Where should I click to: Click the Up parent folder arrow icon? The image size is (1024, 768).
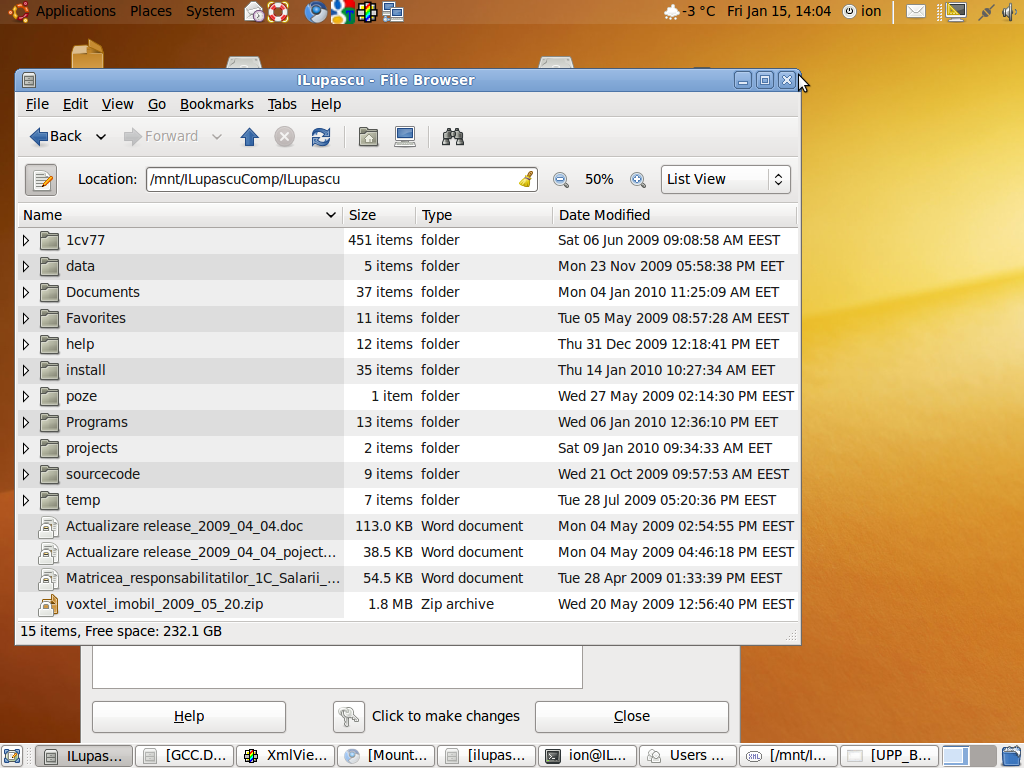pos(250,137)
